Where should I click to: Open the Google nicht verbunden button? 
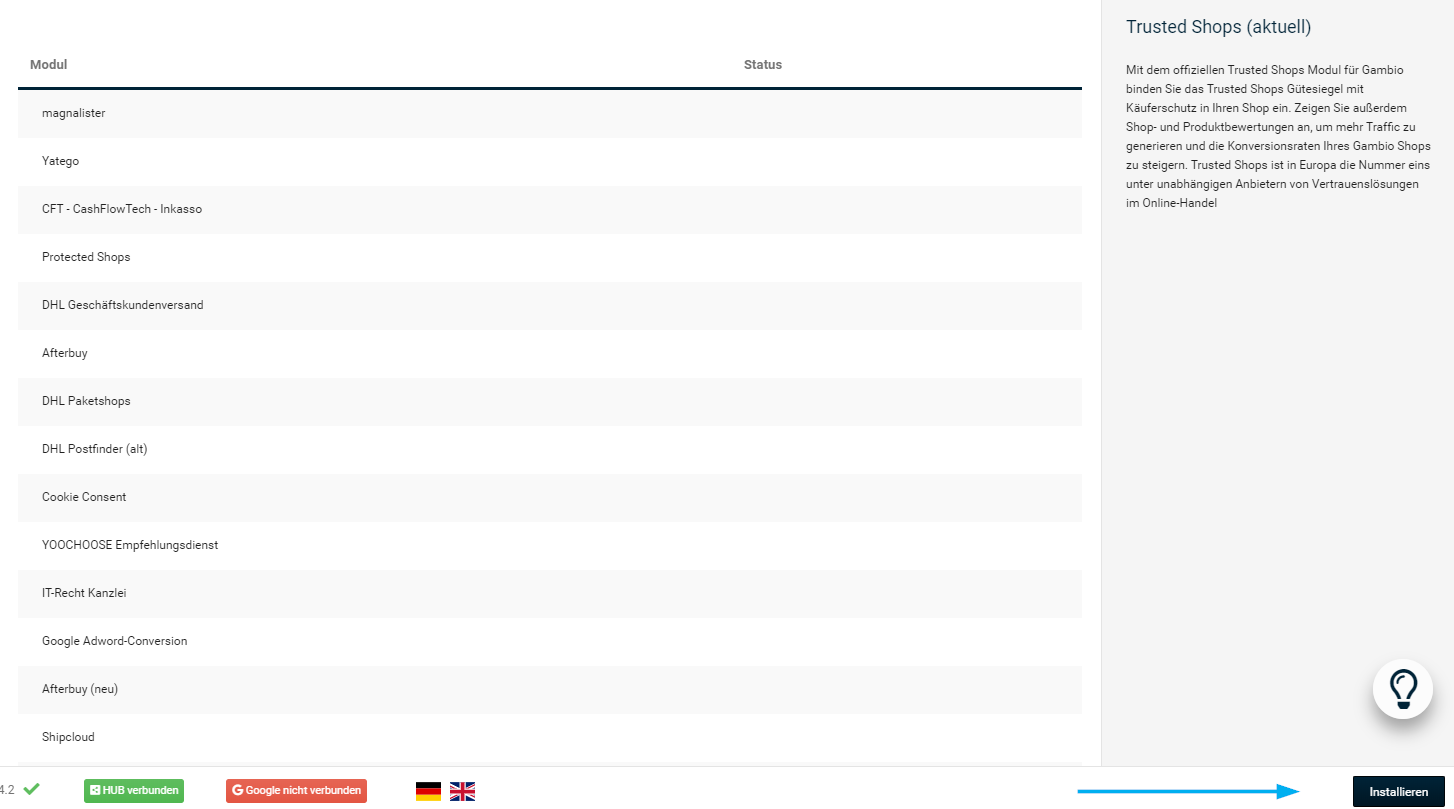tap(296, 791)
